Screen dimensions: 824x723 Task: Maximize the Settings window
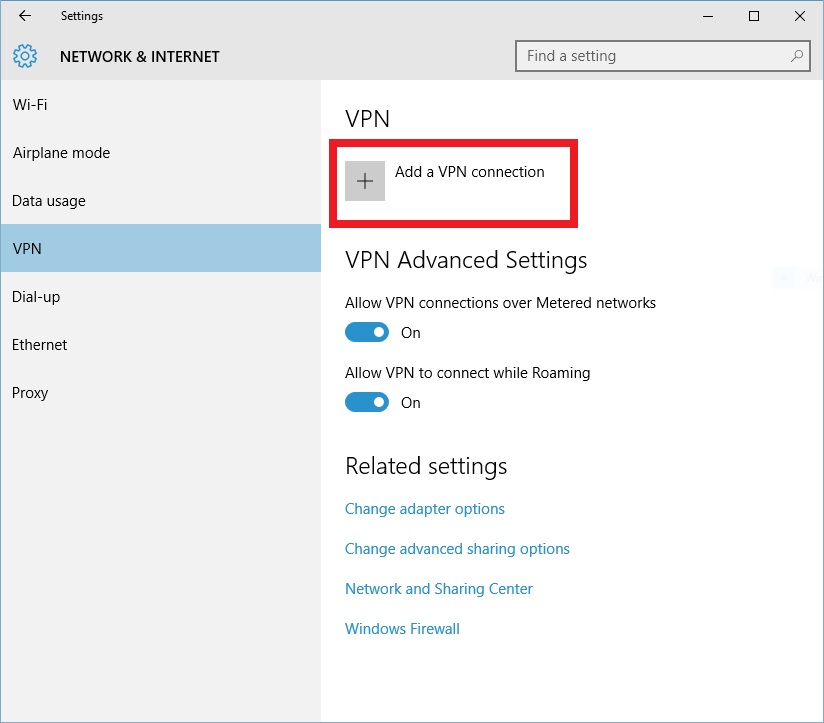tap(754, 16)
